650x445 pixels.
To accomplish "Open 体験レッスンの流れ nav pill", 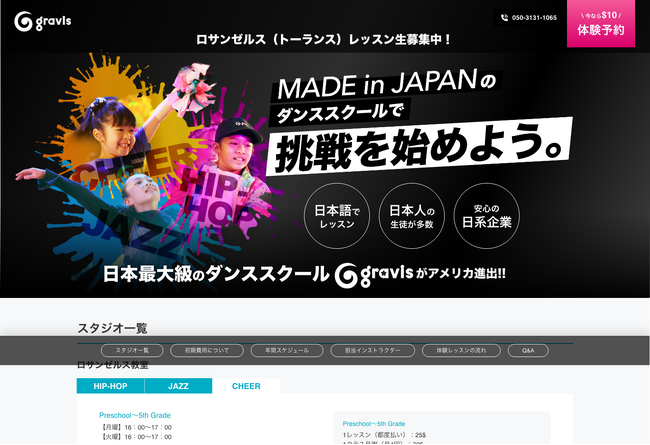I will (461, 350).
